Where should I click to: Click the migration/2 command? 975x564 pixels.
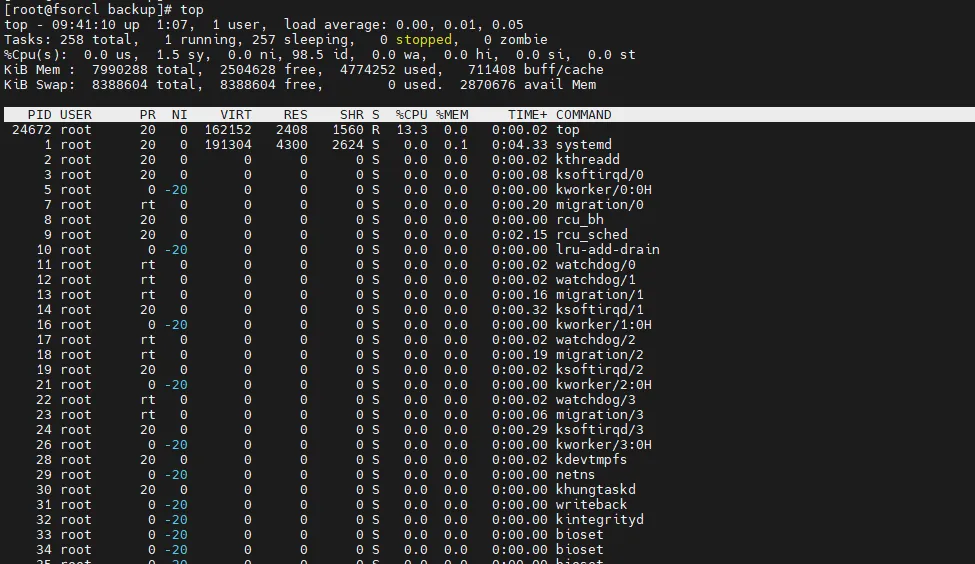[599, 354]
